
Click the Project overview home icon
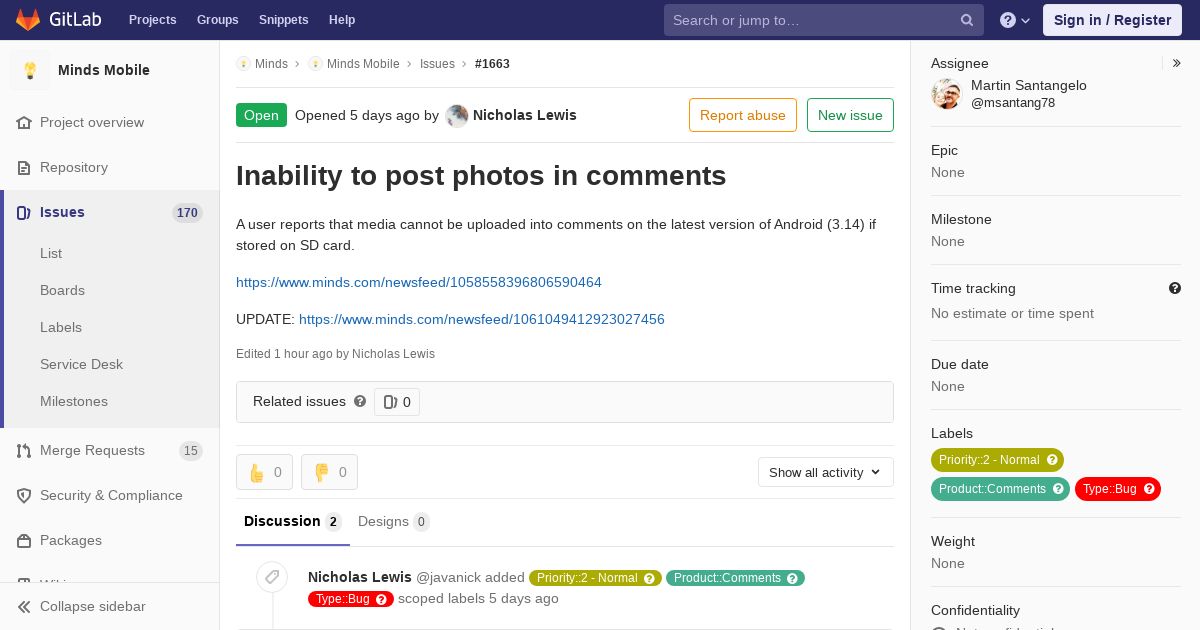[24, 123]
